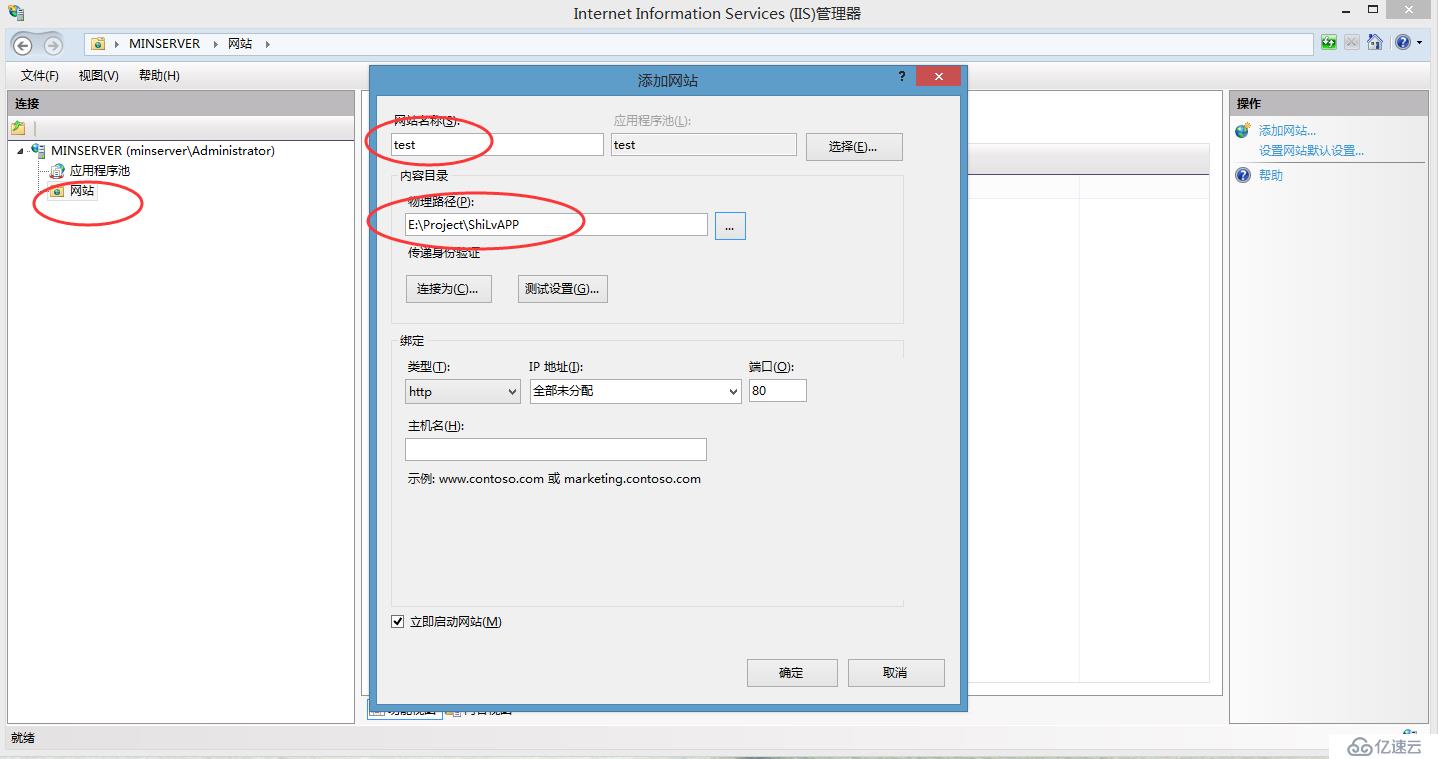Screen dimensions: 1438x759
Task: Expand the breadcrumb arrow after 网站
Action: pos(267,44)
